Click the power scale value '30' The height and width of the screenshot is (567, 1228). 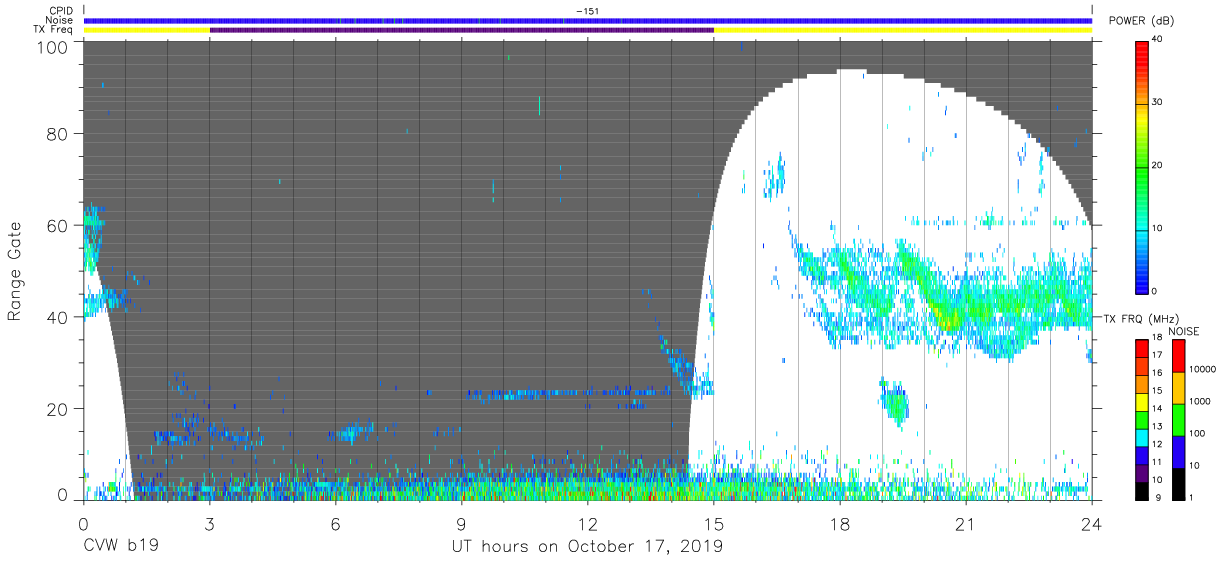[x=1158, y=103]
